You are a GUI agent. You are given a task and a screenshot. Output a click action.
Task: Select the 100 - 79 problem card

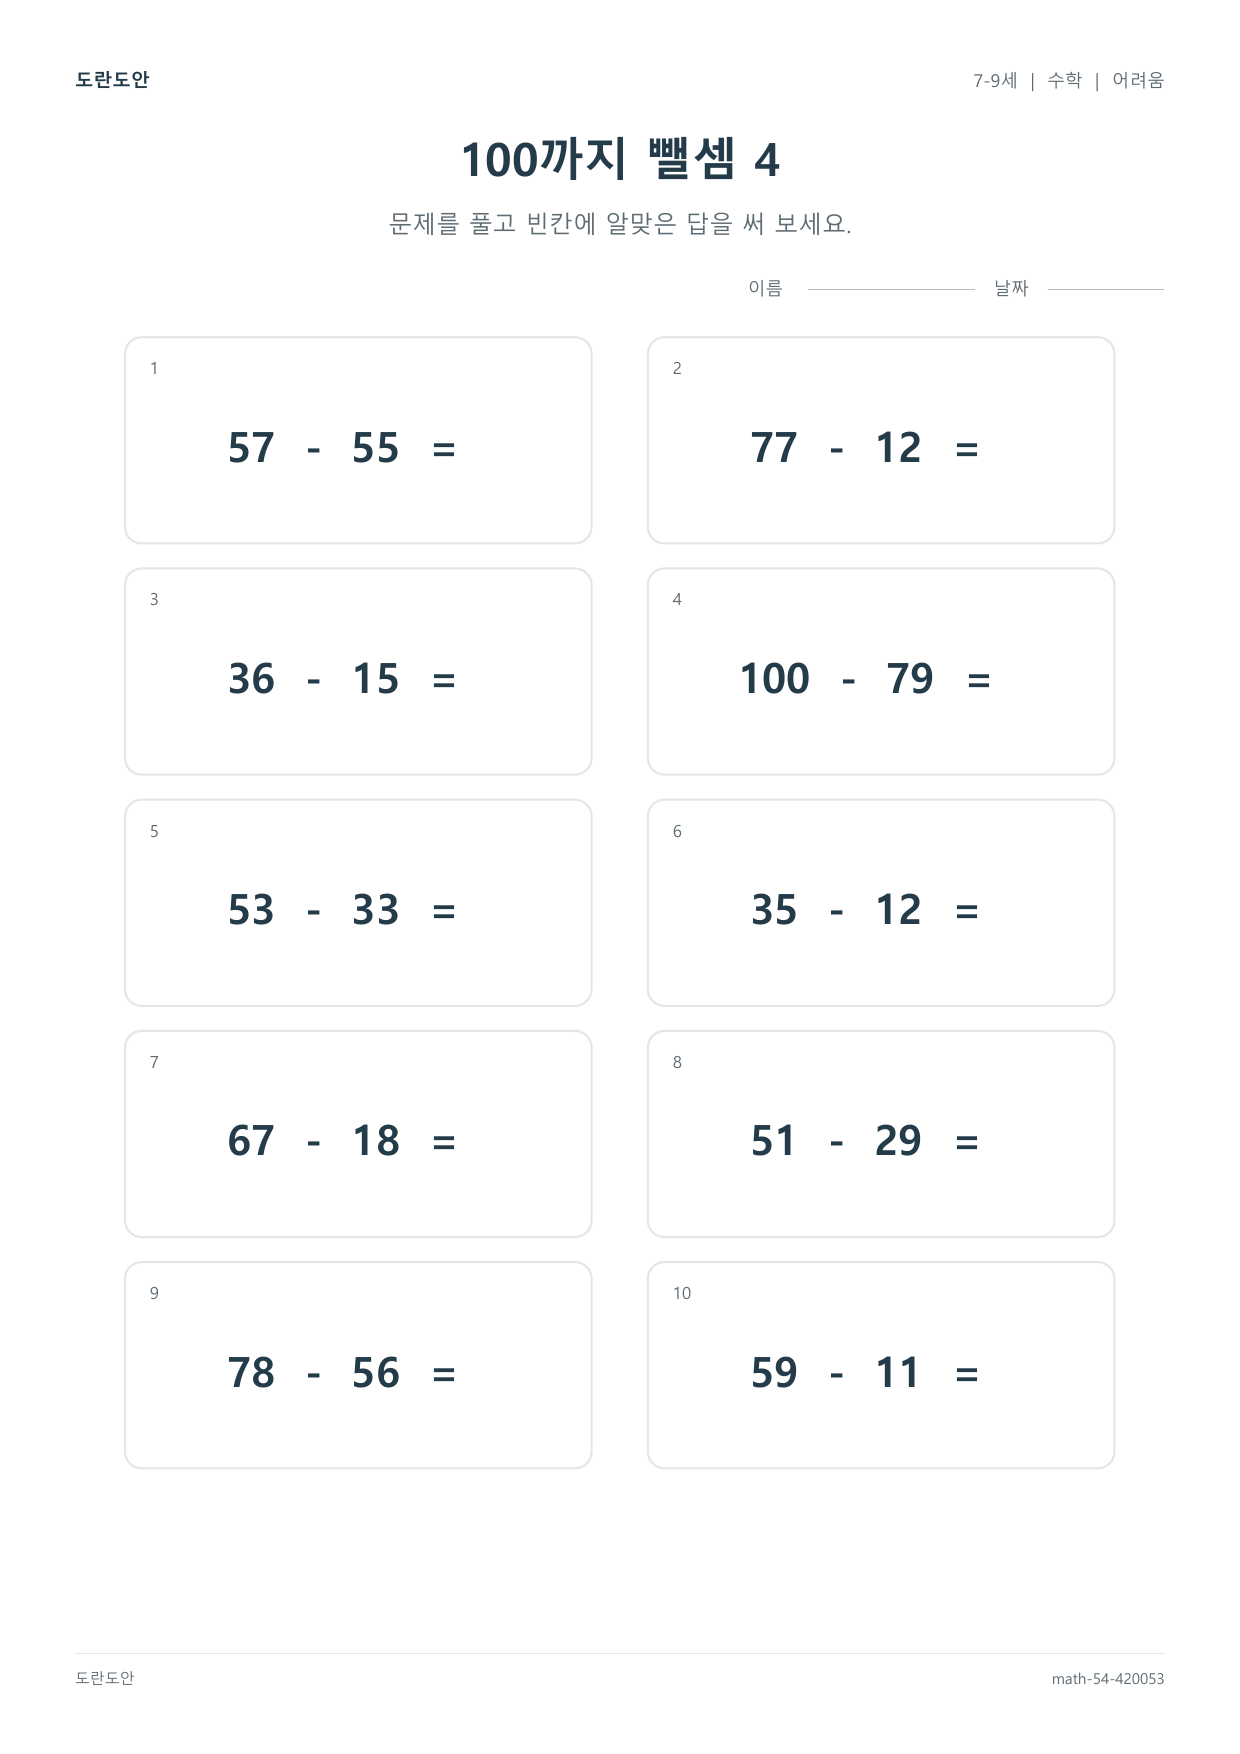click(x=881, y=672)
